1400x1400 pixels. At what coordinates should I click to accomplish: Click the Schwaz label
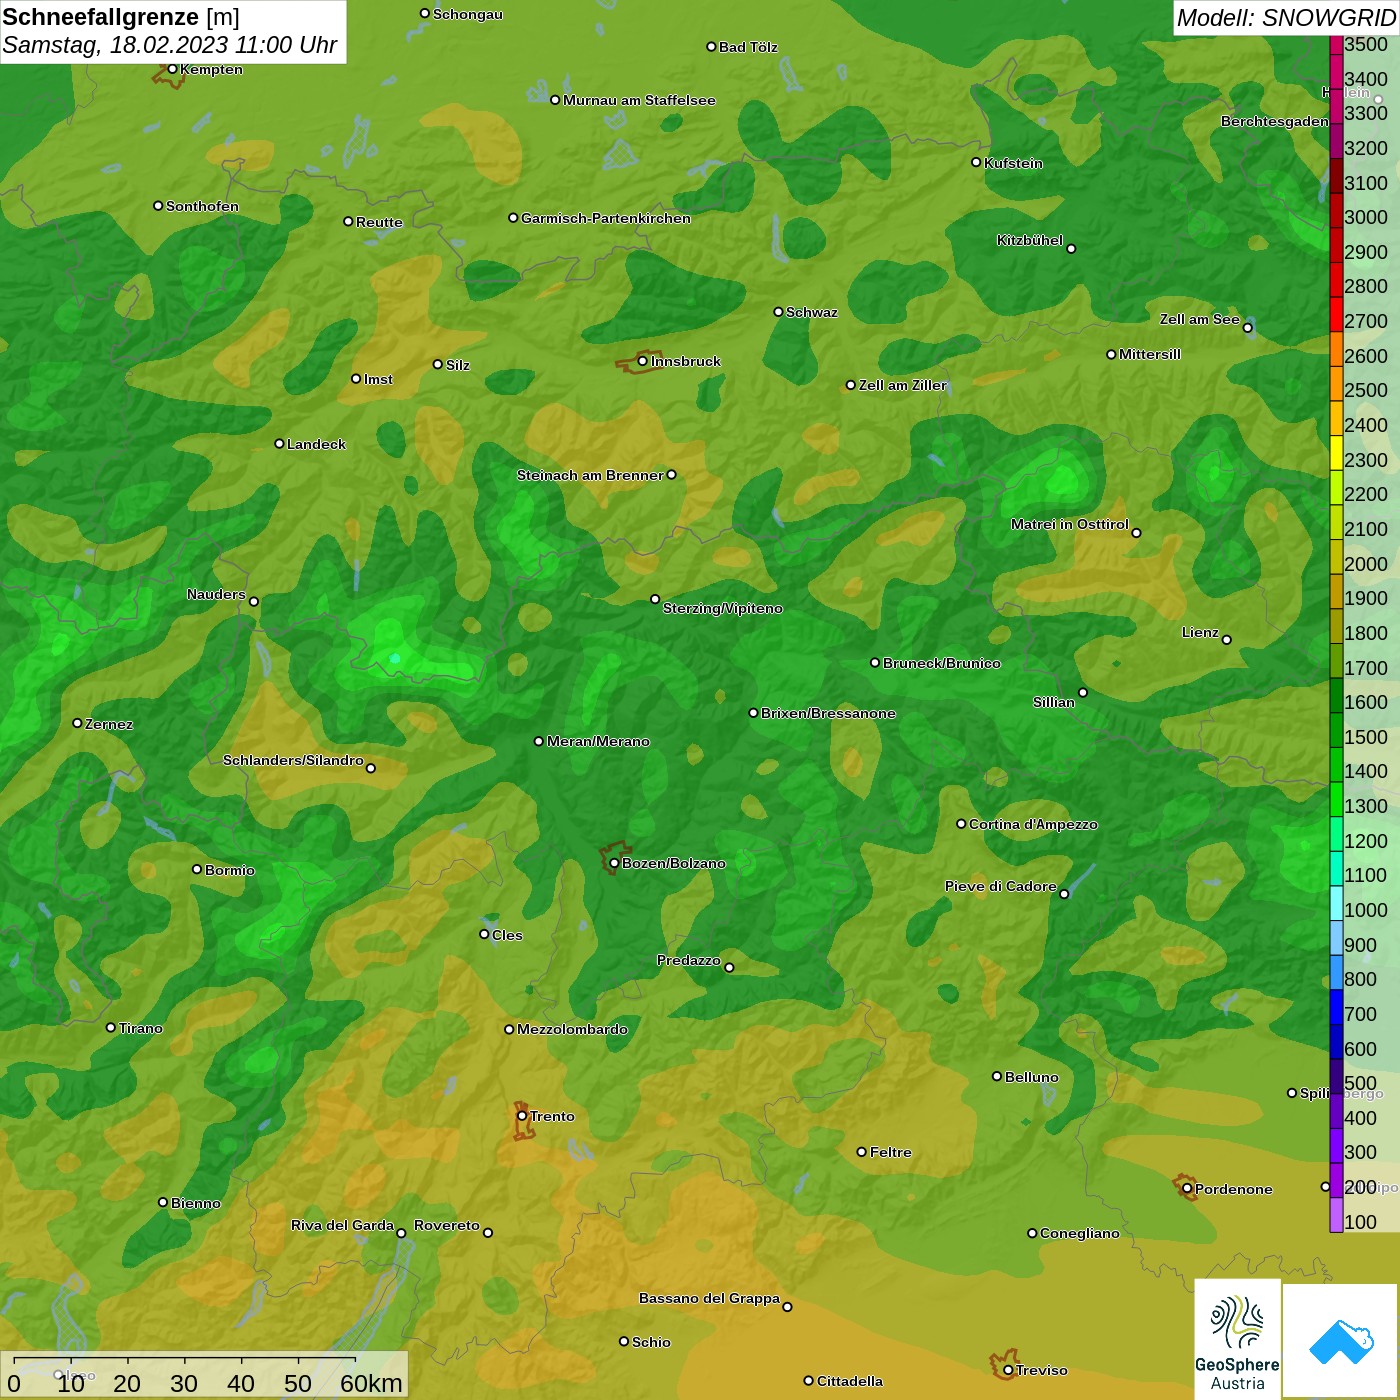812,312
